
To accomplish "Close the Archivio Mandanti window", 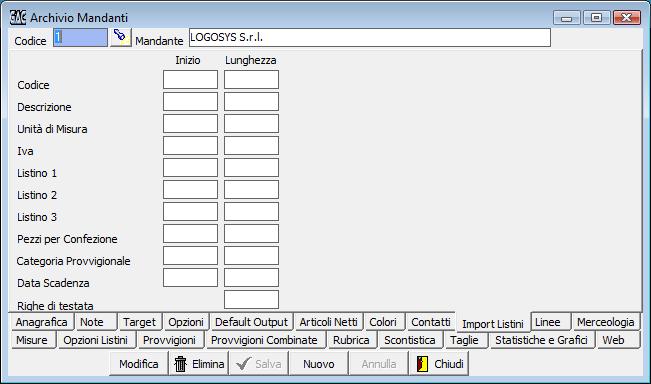I will pyautogui.click(x=627, y=18).
